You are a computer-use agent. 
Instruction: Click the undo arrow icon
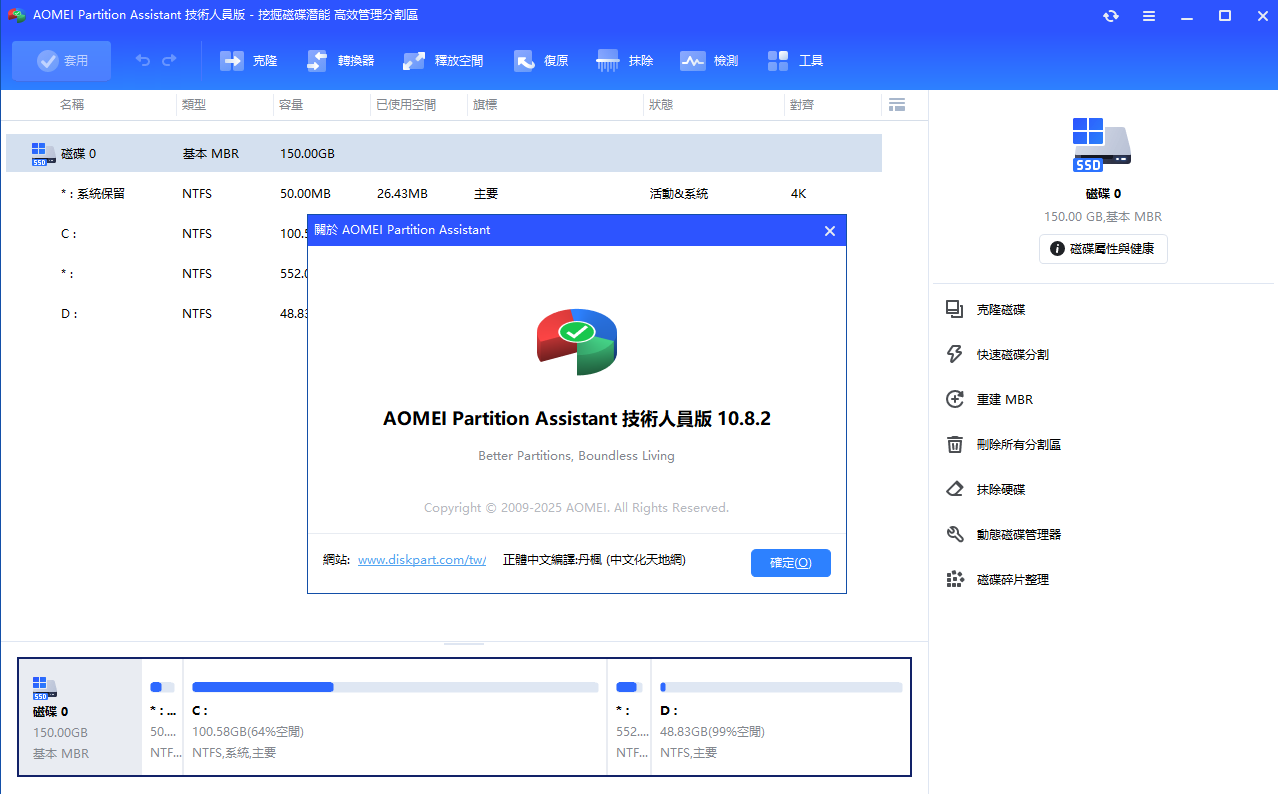(x=143, y=61)
